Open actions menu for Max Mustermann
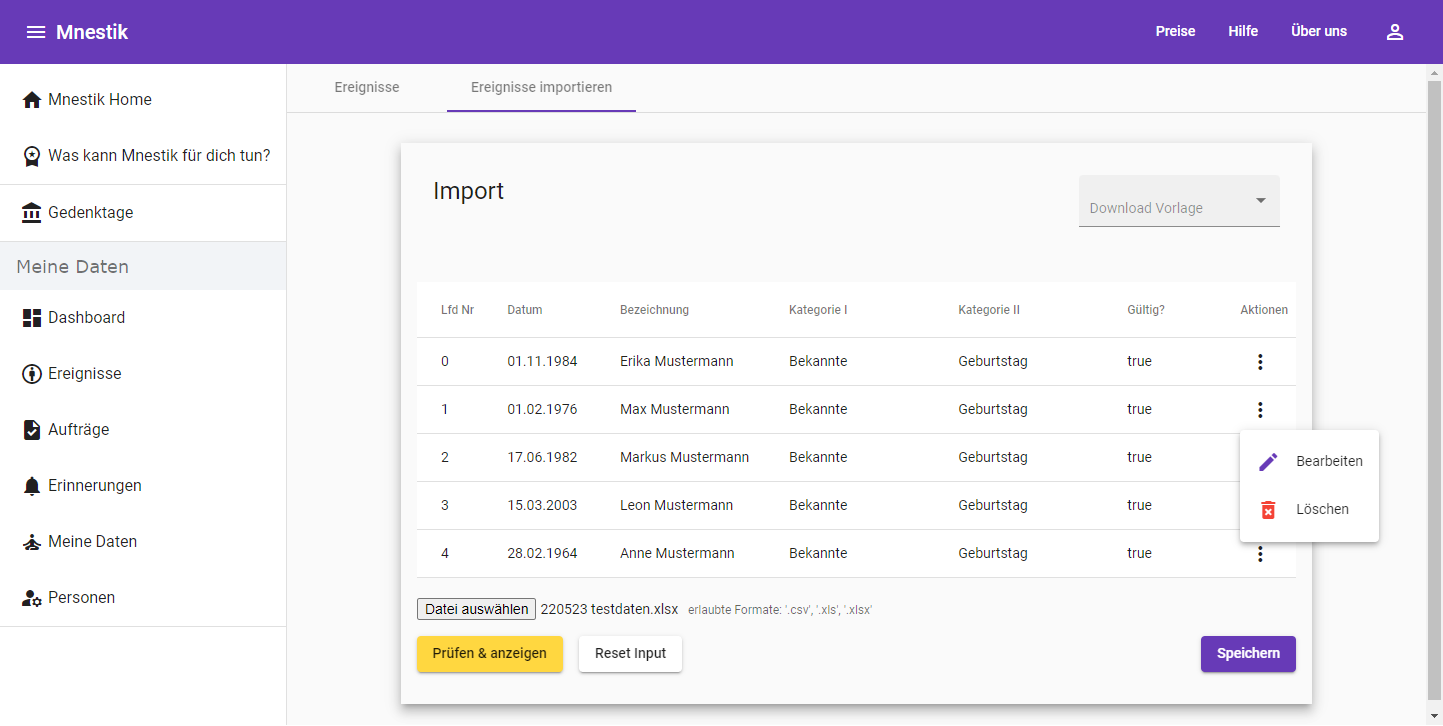Image resolution: width=1443 pixels, height=726 pixels. point(1260,410)
